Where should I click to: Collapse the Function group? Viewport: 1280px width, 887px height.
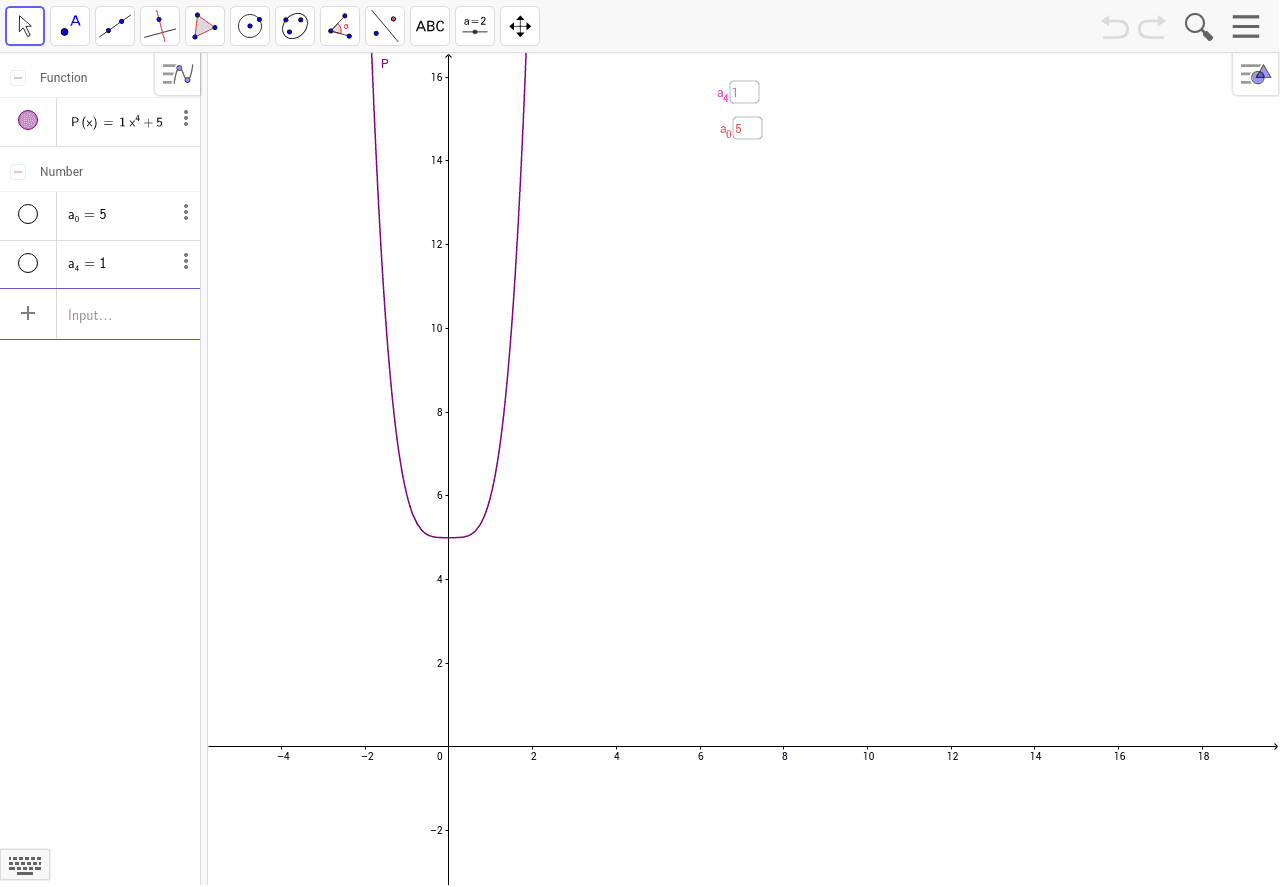(x=18, y=78)
